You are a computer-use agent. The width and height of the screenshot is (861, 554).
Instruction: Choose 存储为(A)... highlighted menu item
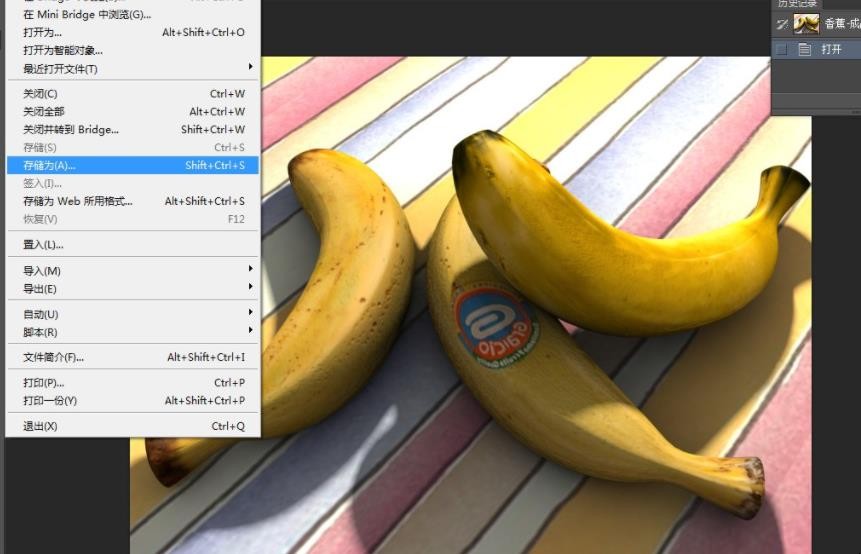tap(132, 165)
